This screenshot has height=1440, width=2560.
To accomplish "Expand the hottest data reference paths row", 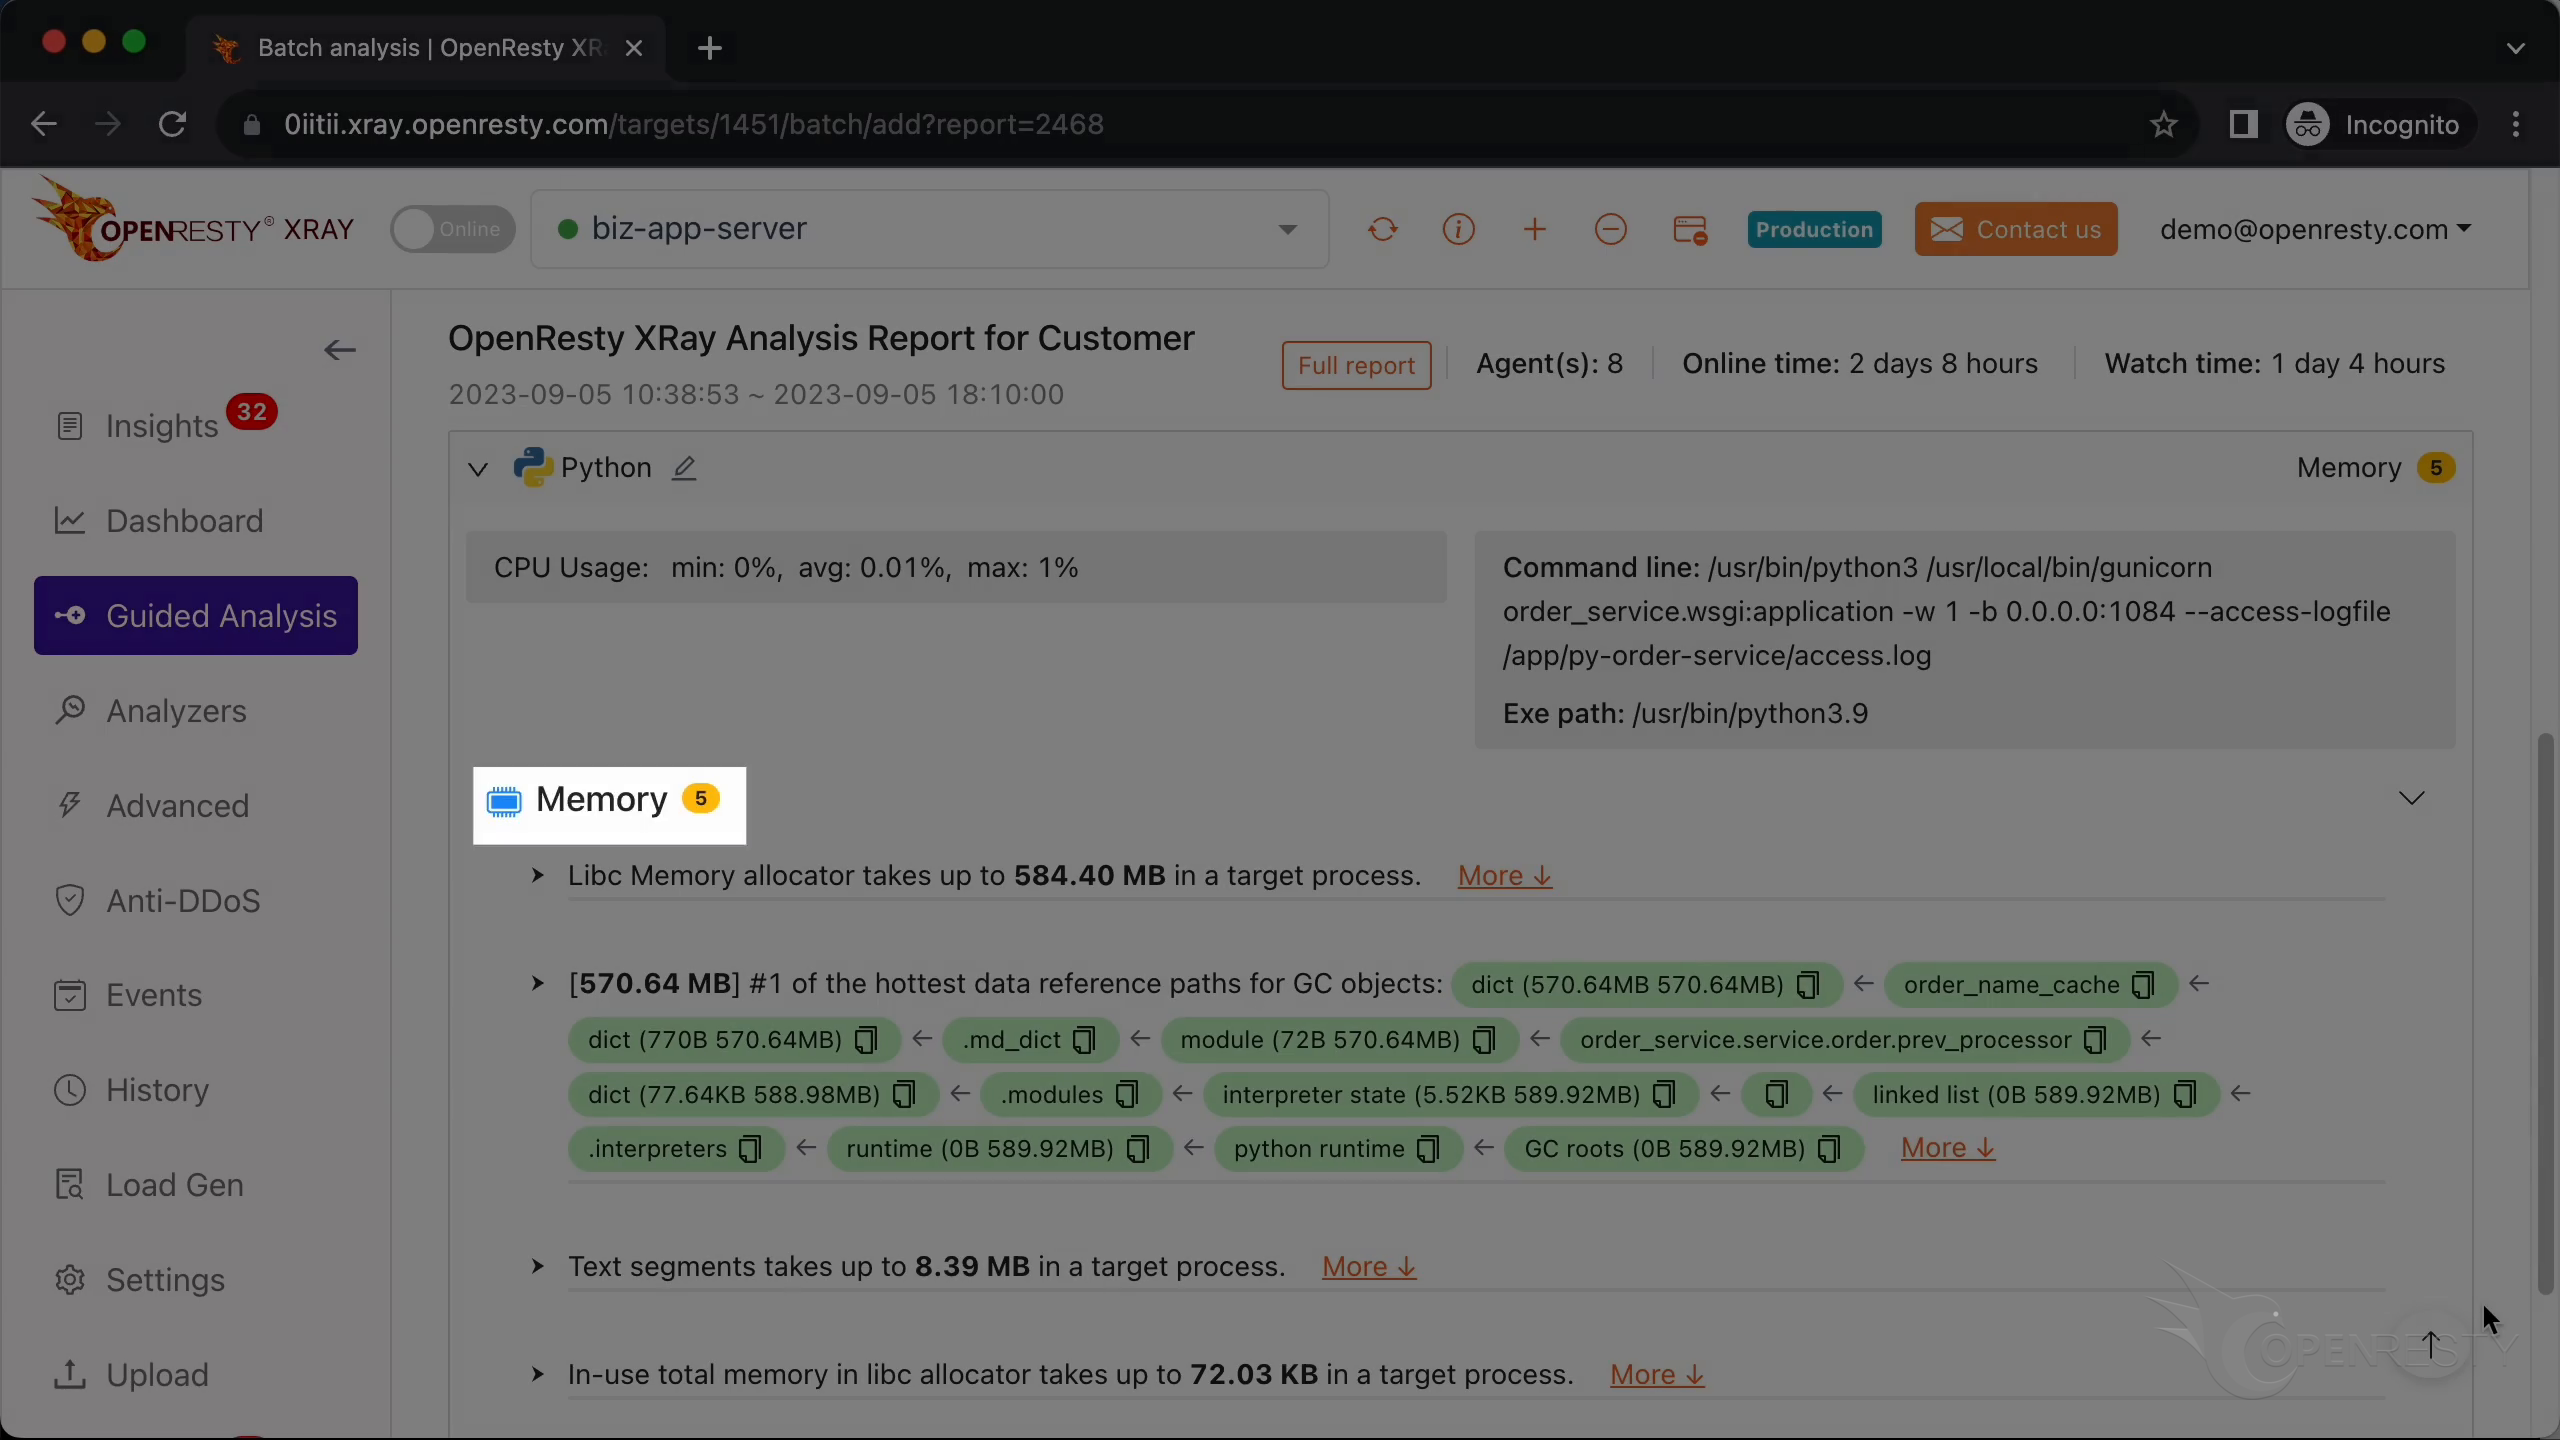I will [537, 984].
